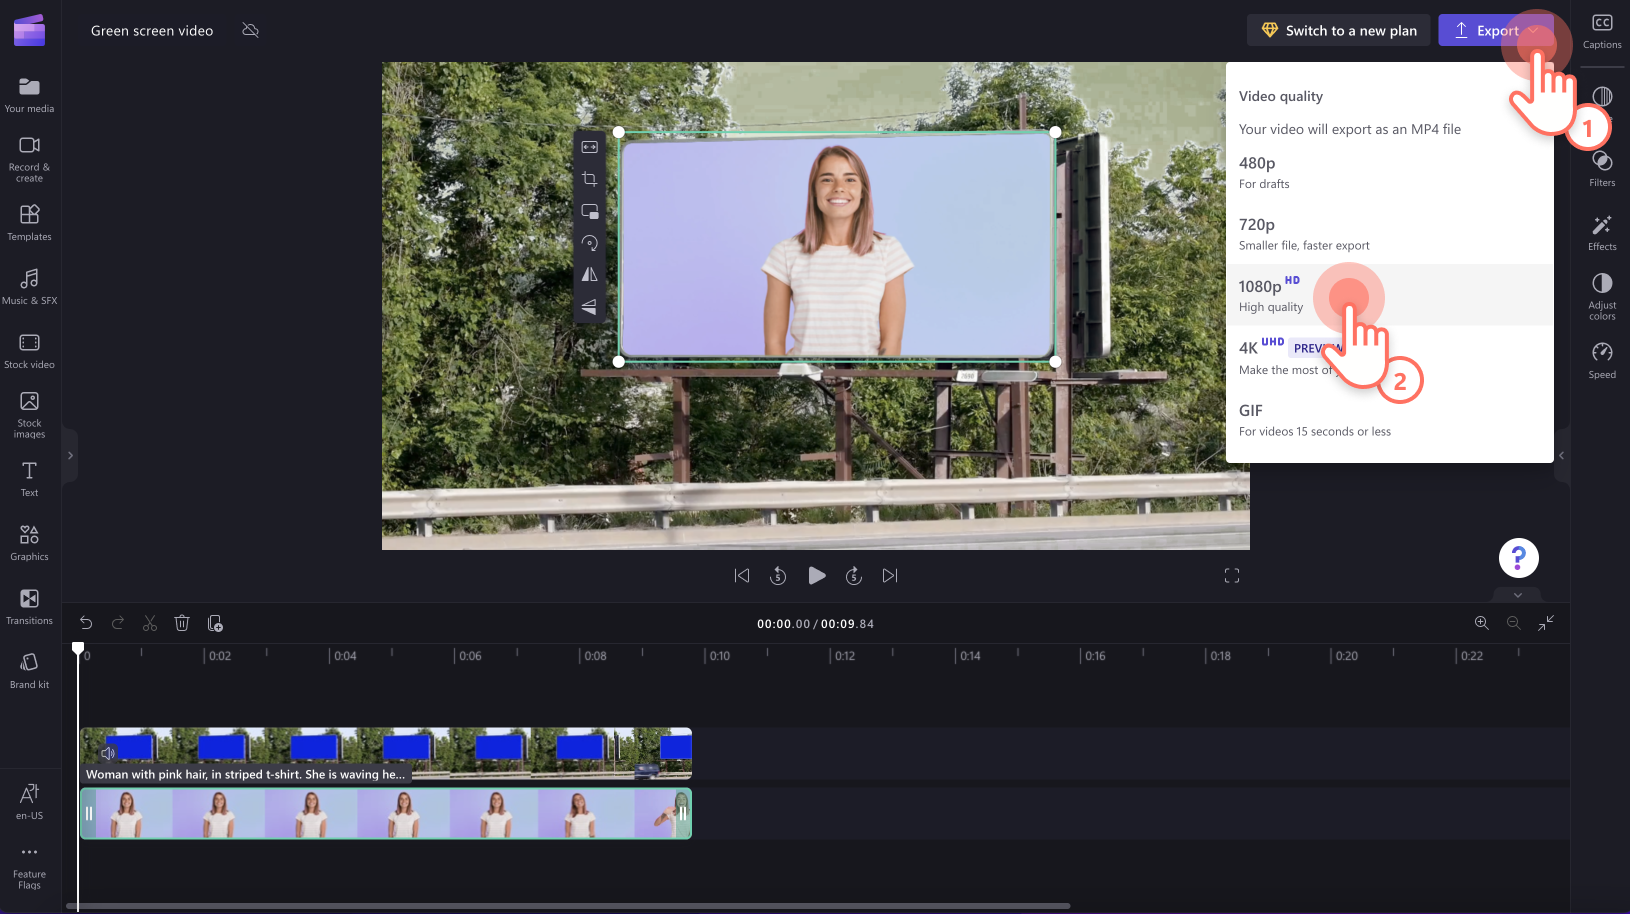The width and height of the screenshot is (1630, 914).
Task: Select the Filters icon in the right sidebar
Action: pos(1601,166)
